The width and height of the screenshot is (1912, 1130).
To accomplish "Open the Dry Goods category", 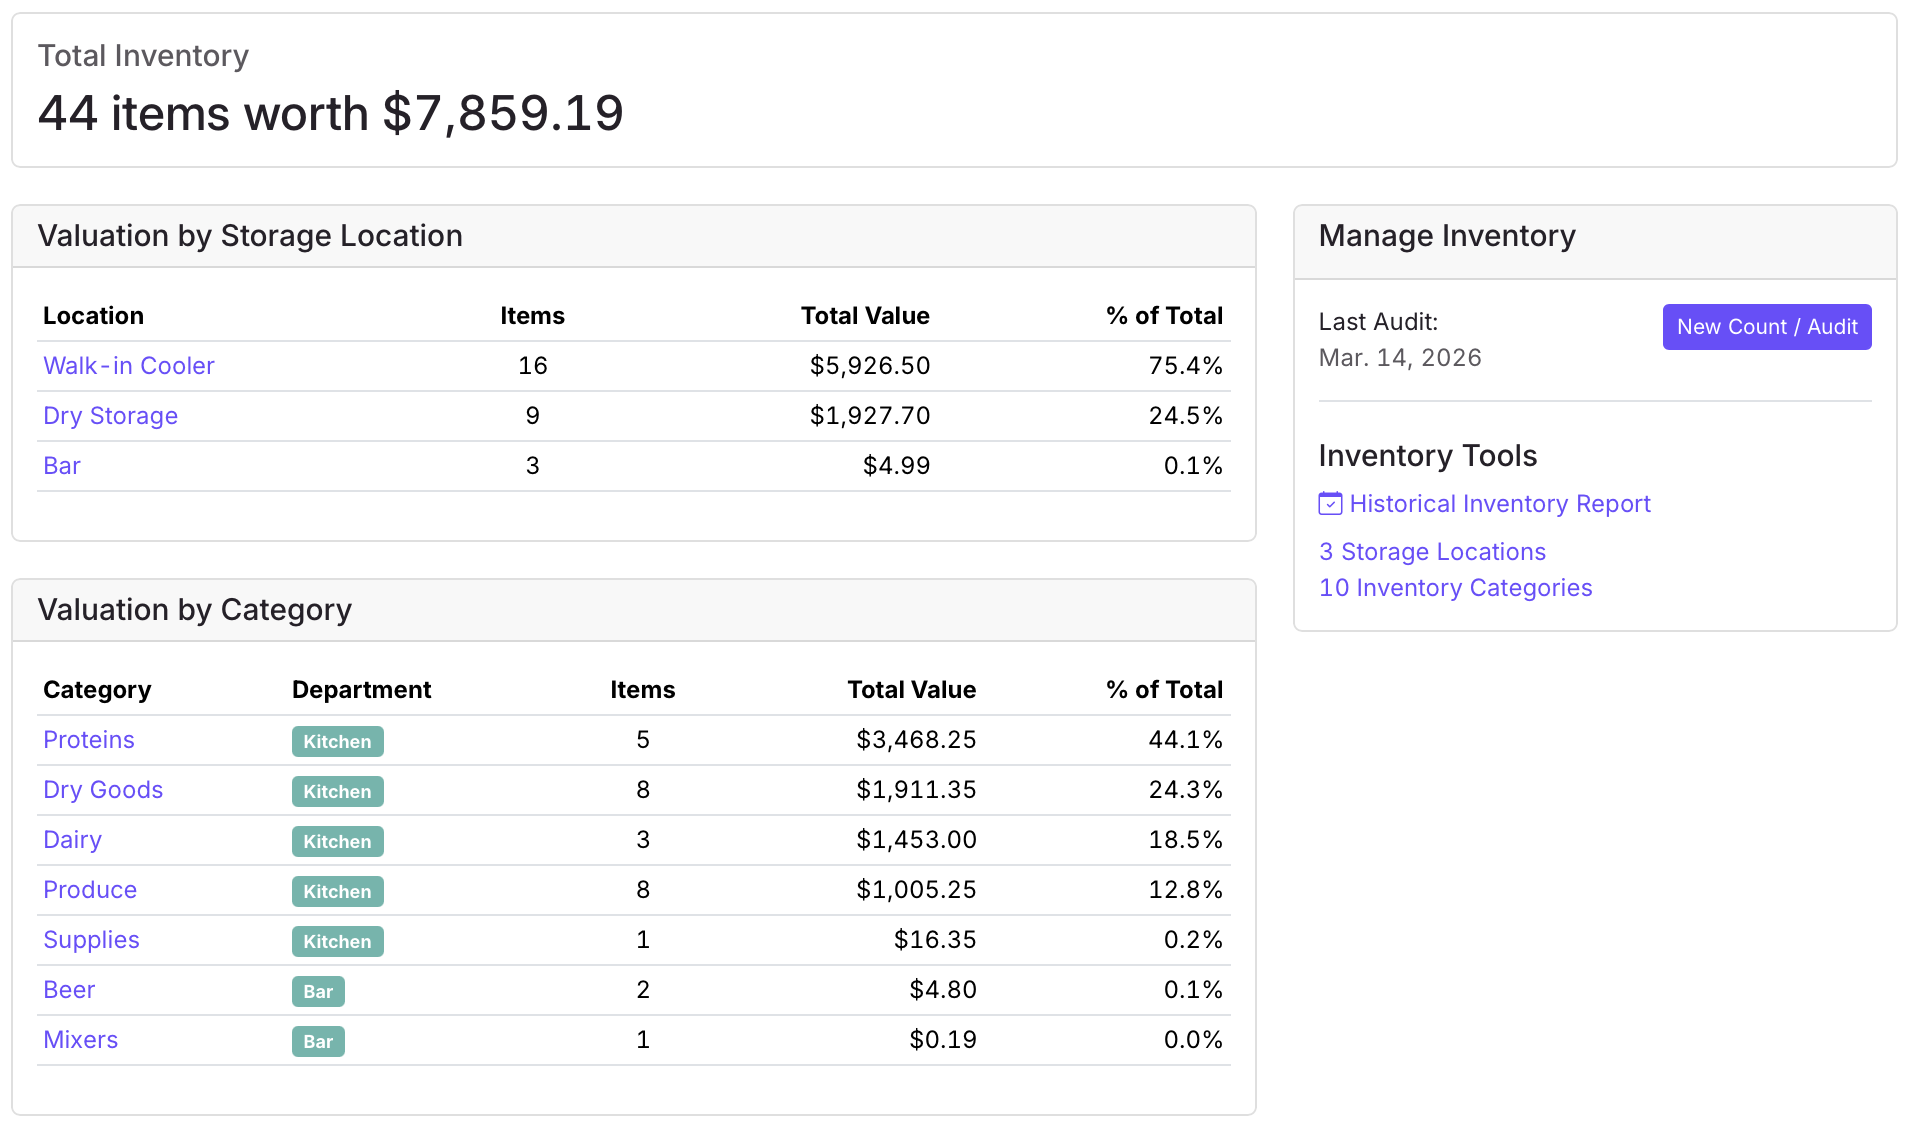I will (x=103, y=790).
